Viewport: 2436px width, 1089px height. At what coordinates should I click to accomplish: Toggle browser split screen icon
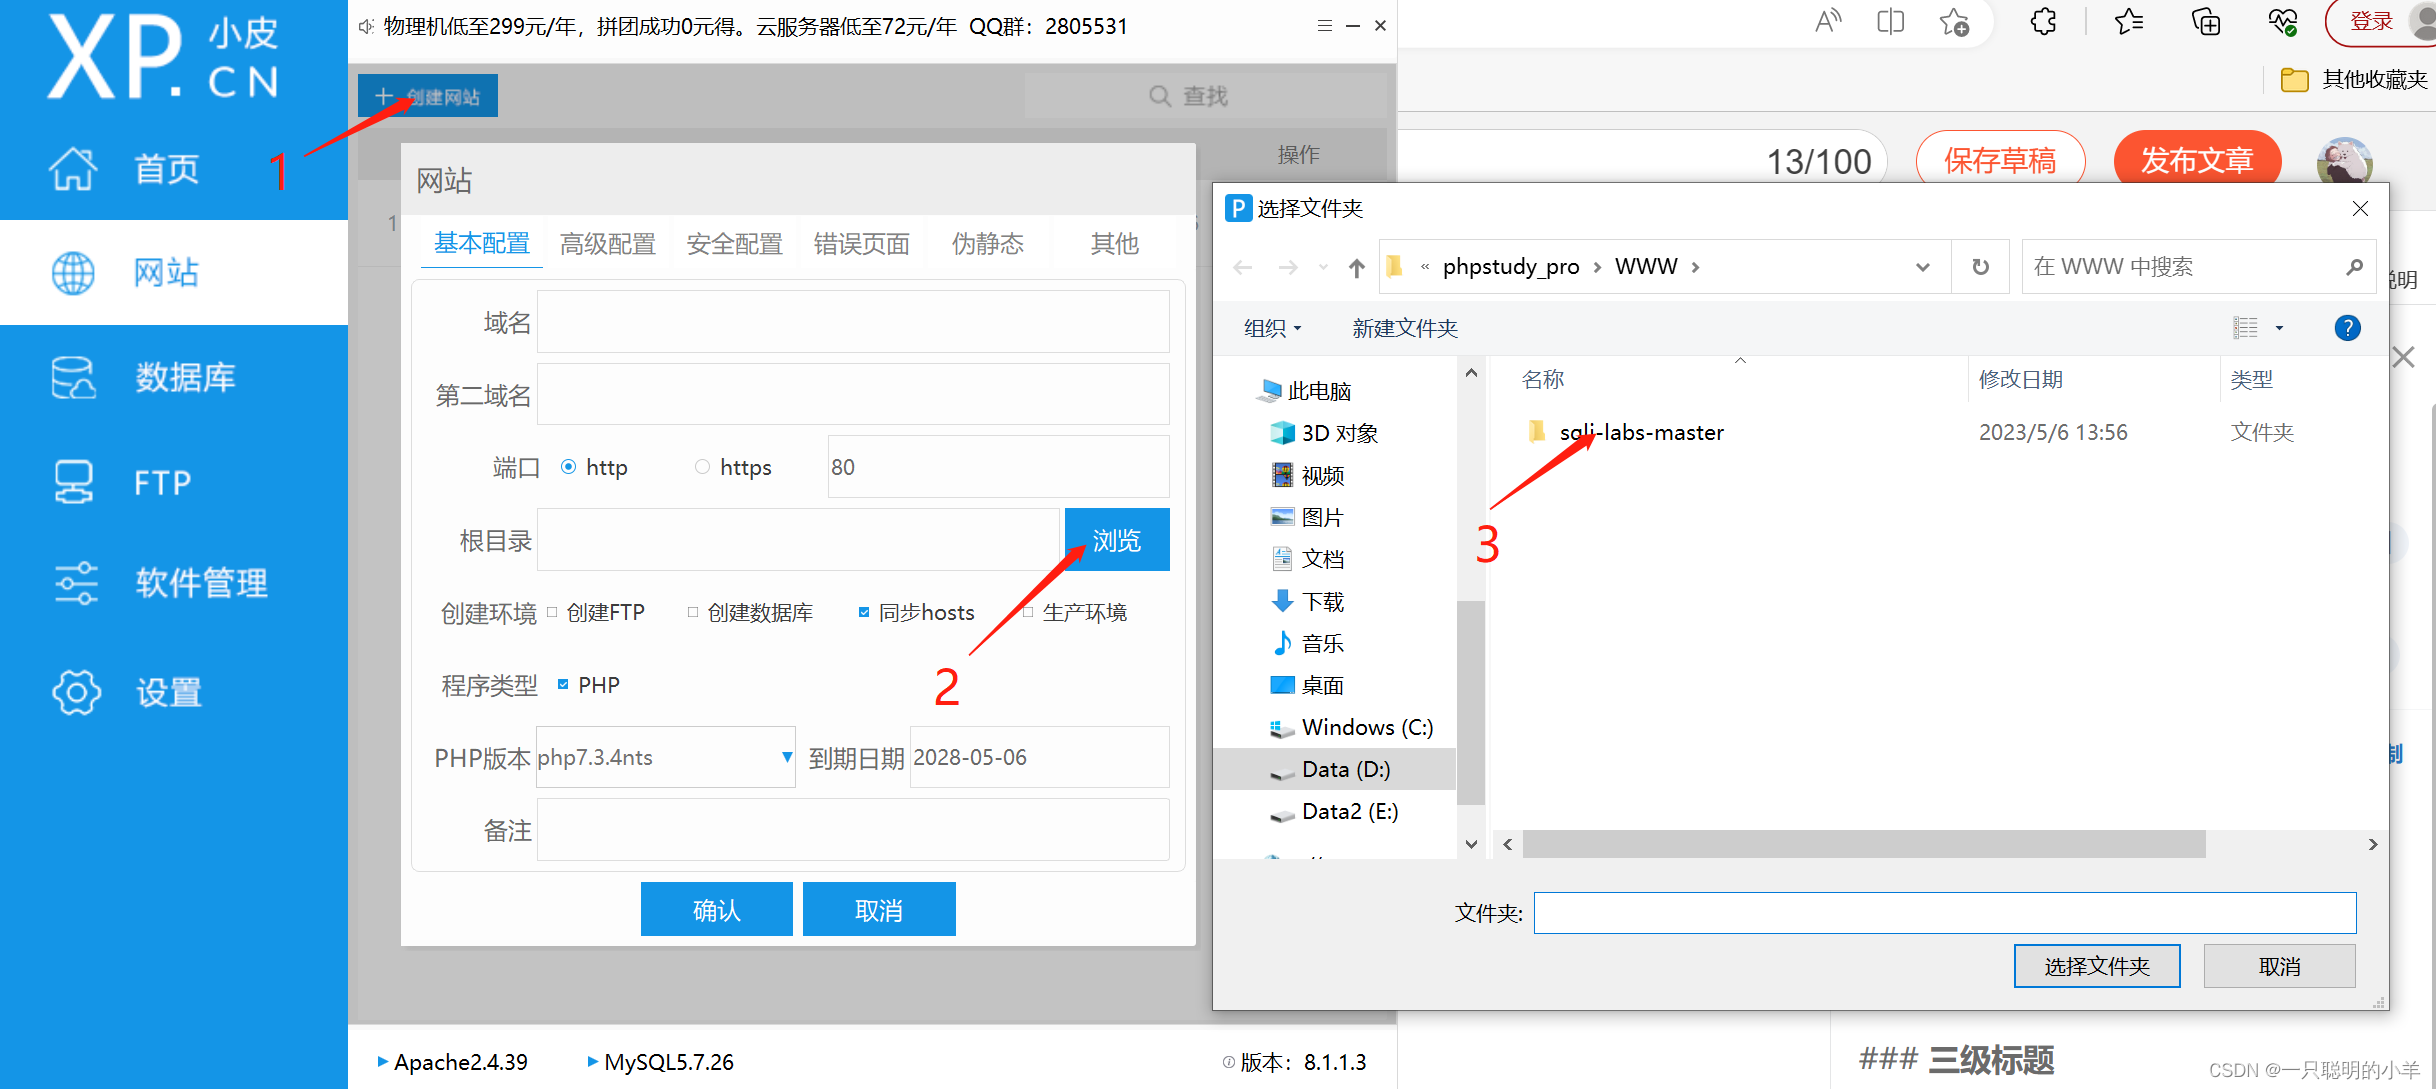pos(1890,21)
